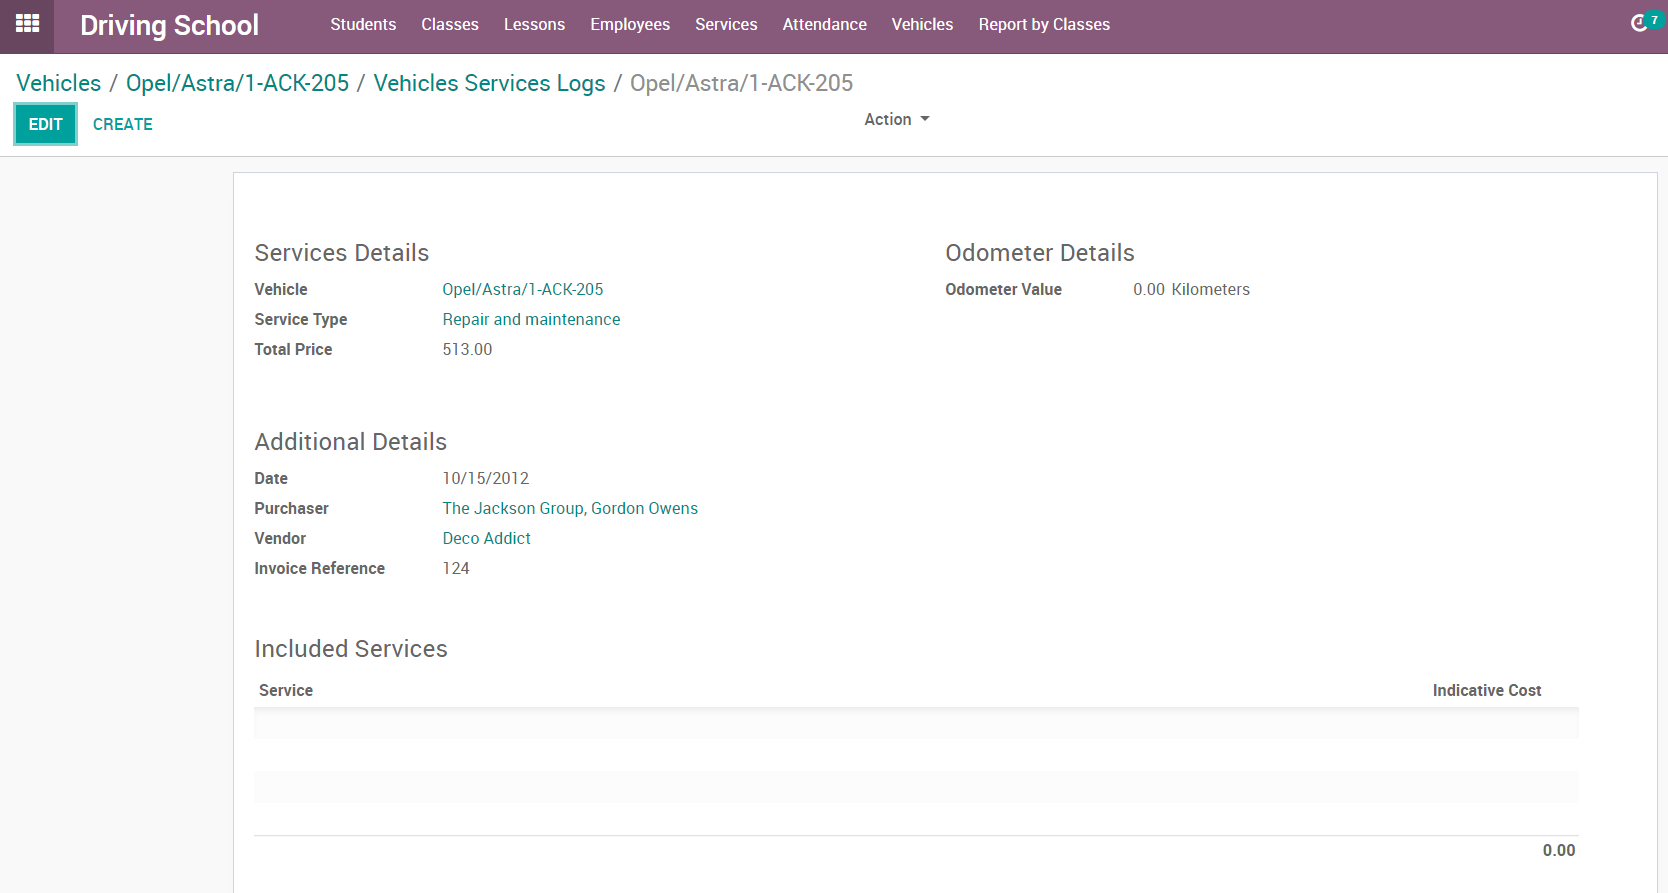Go to the Lessons menu
This screenshot has height=893, width=1668.
(x=534, y=24)
